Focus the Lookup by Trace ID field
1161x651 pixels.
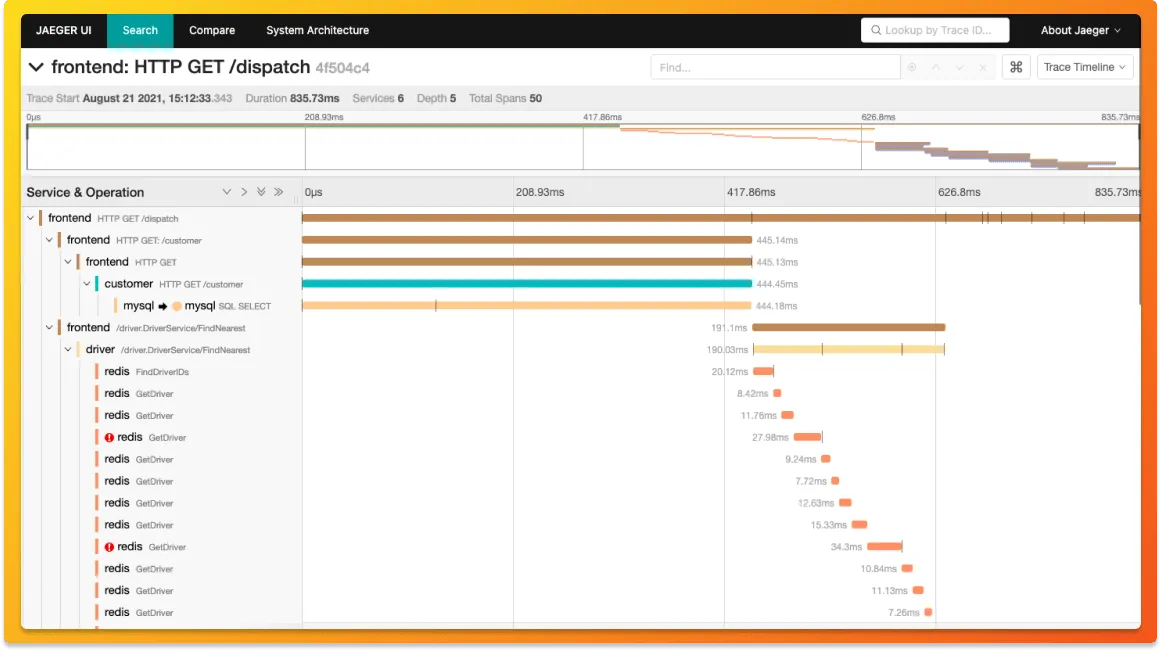point(935,30)
